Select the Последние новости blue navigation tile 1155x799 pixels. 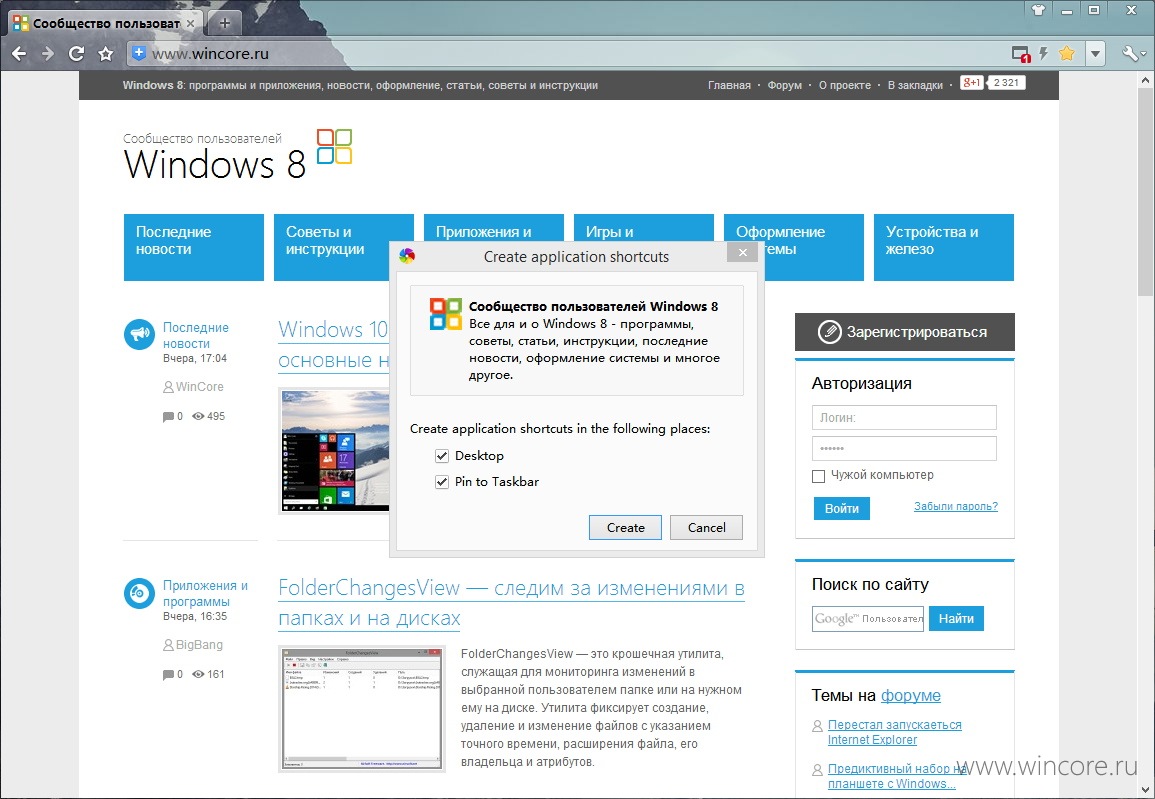pyautogui.click(x=194, y=247)
